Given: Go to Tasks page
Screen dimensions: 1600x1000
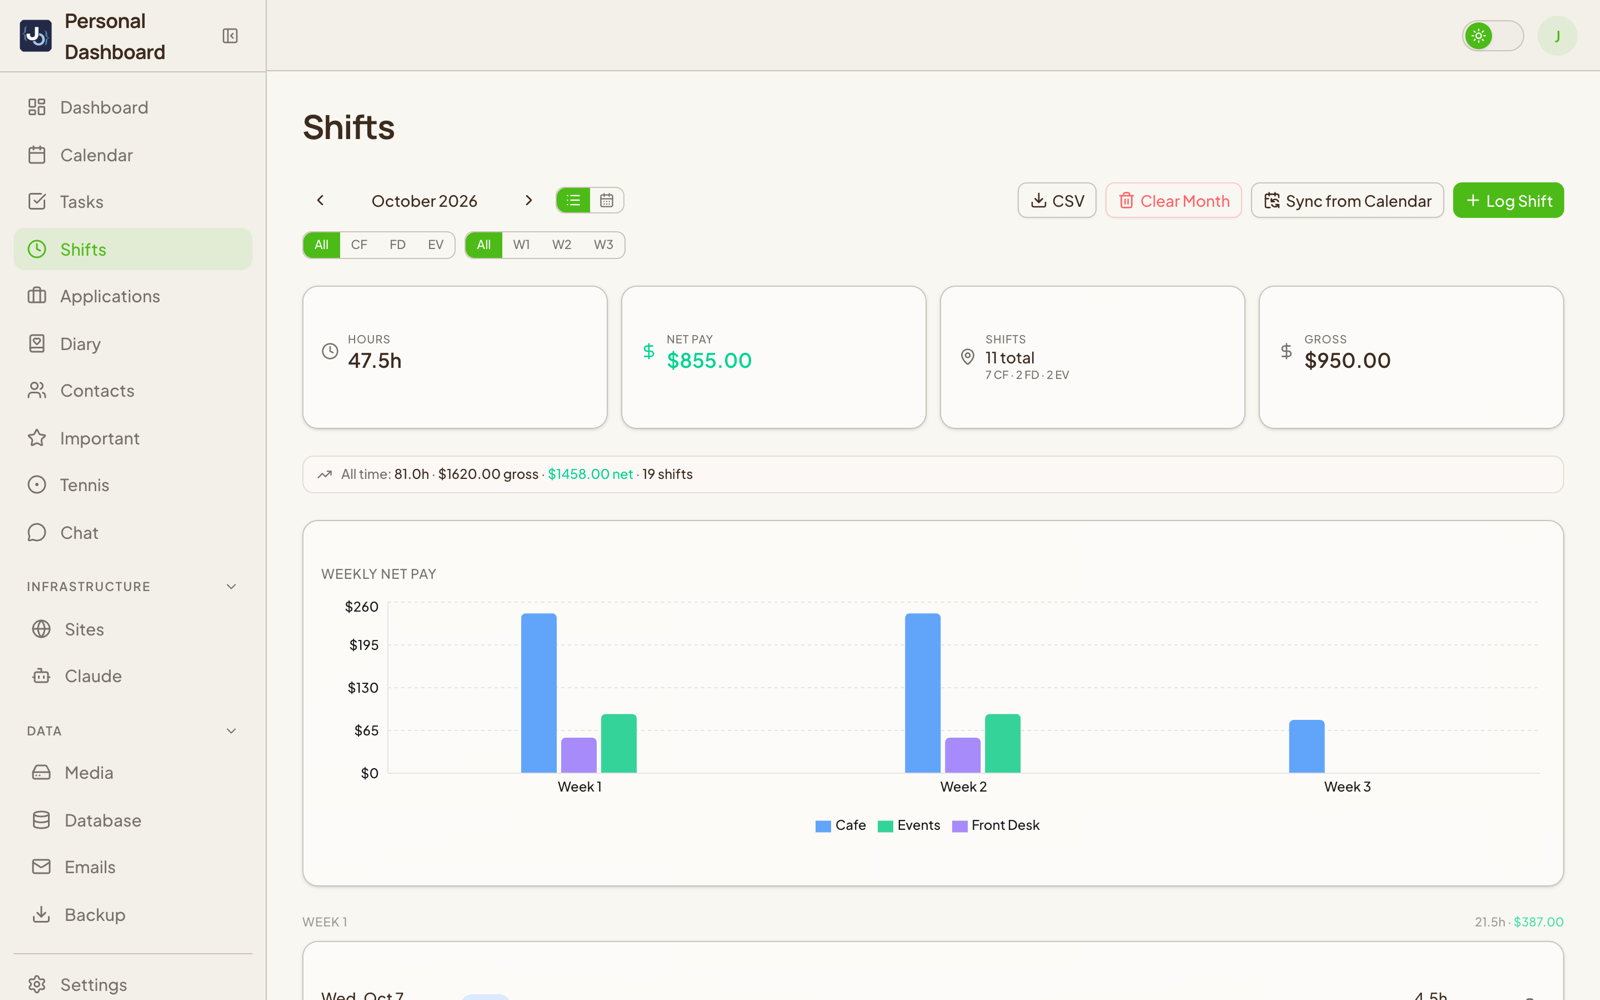Looking at the screenshot, I should (133, 202).
